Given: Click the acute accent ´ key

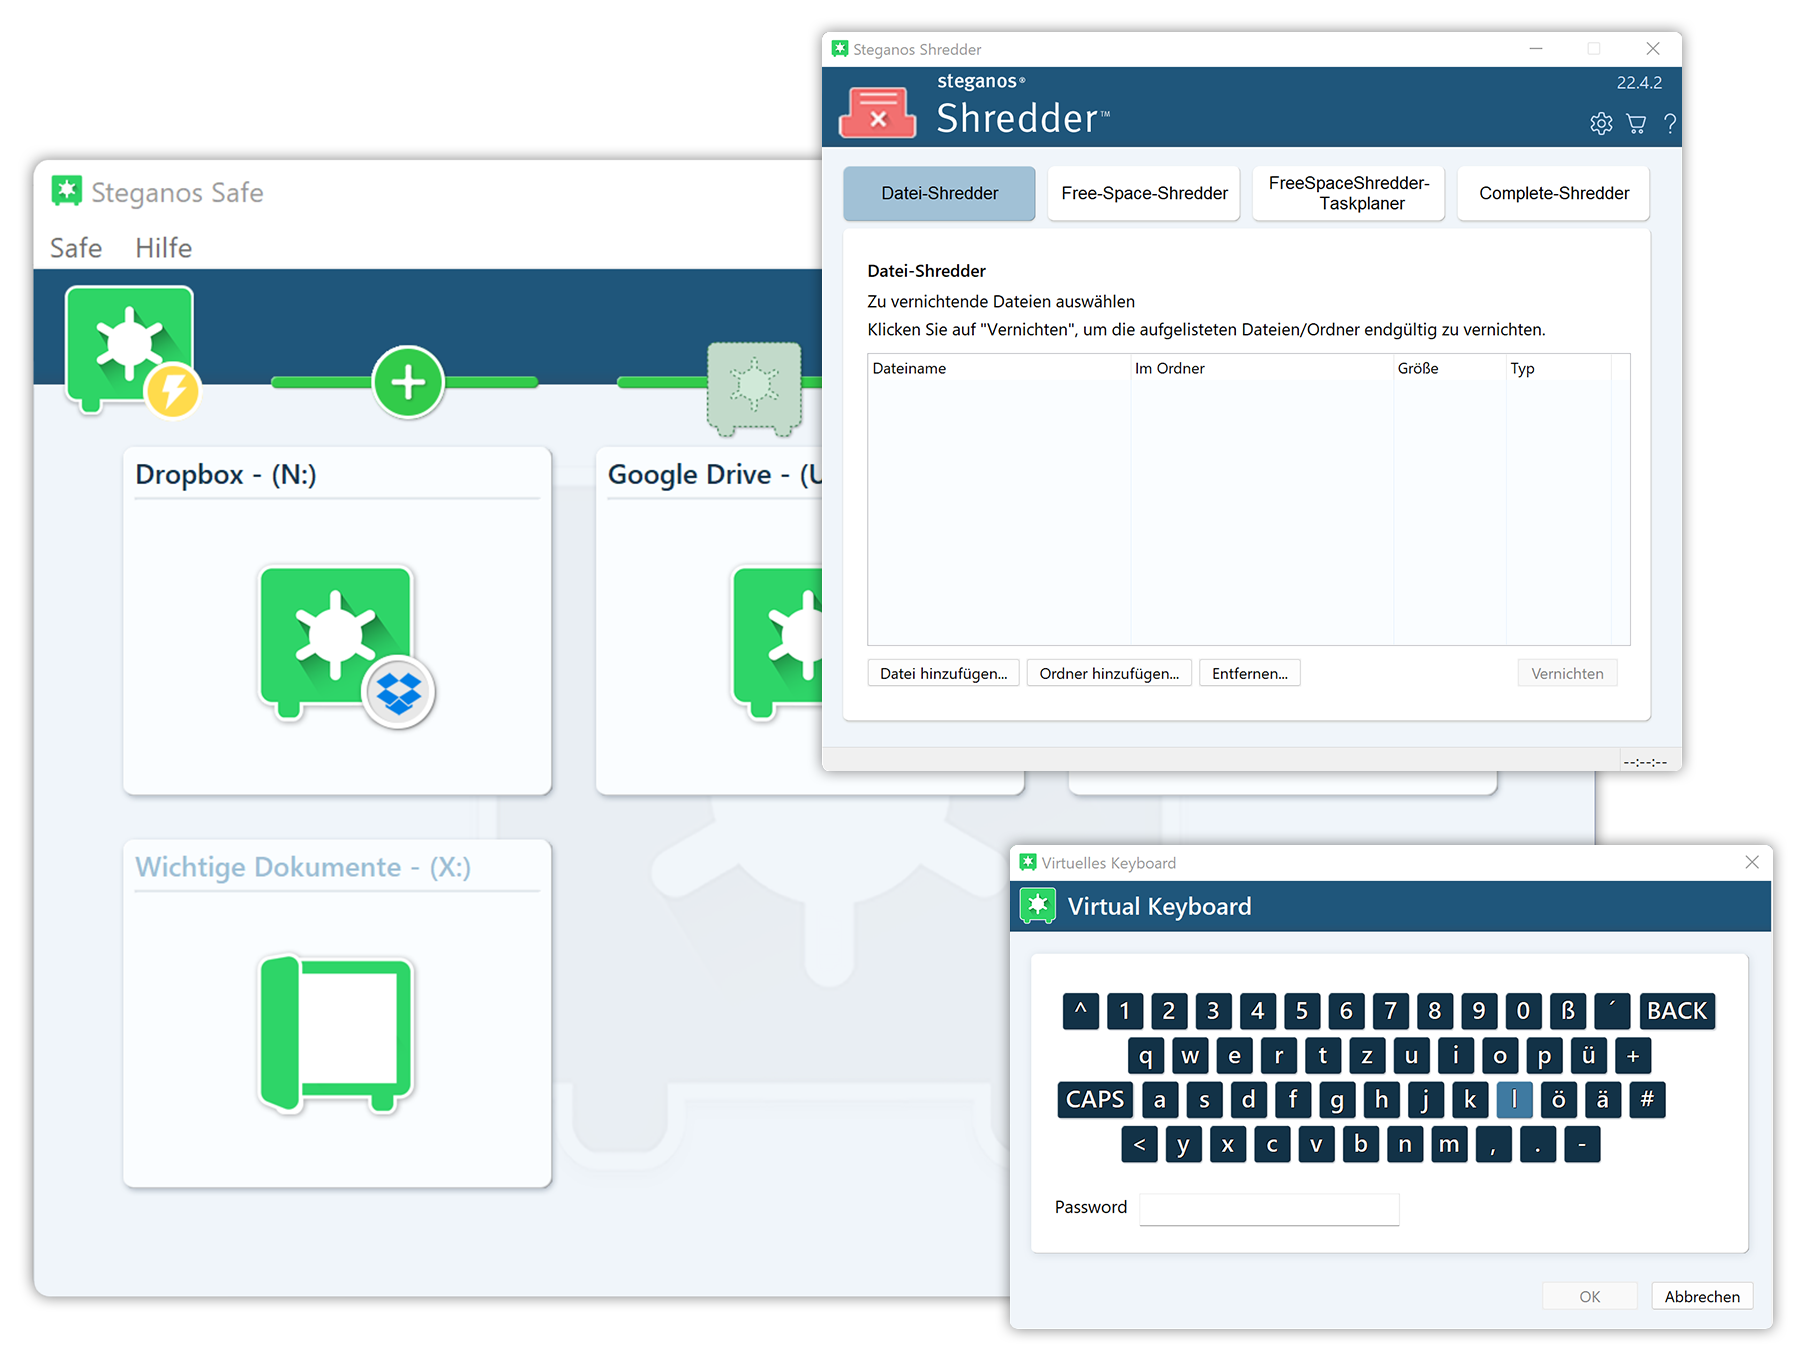Looking at the screenshot, I should [x=1612, y=1010].
